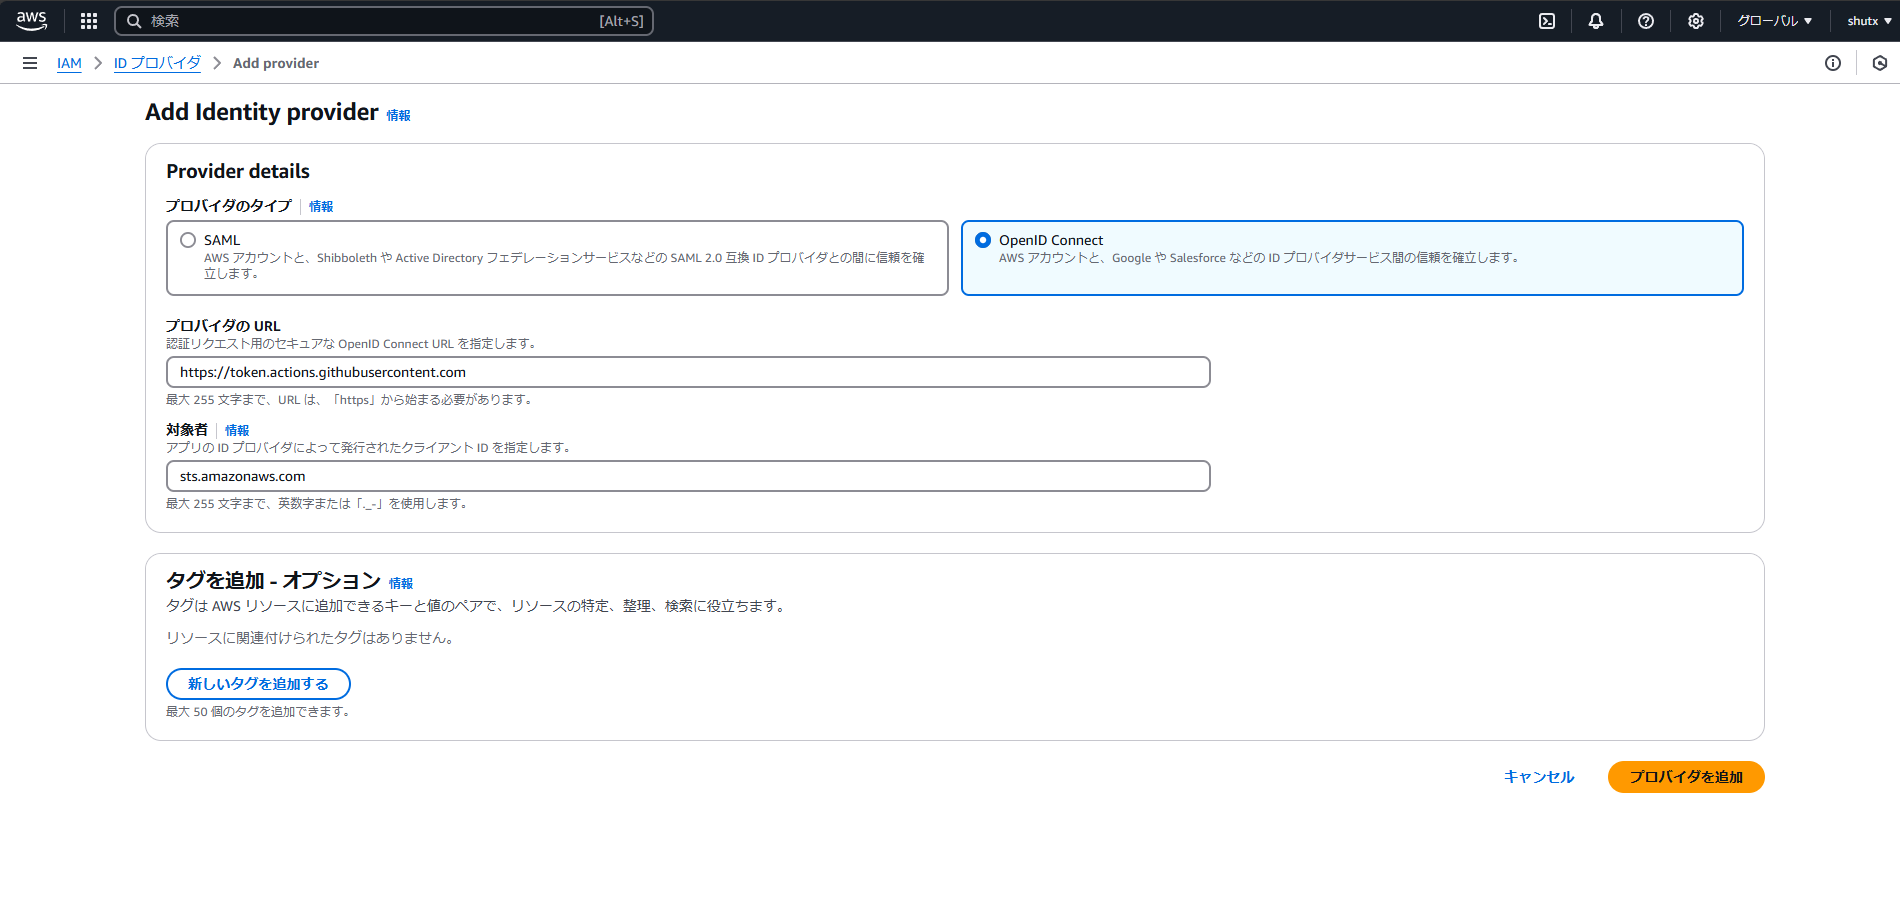Image resolution: width=1900 pixels, height=923 pixels.
Task: Go to the ID プロバイダ breadcrumb link
Action: (157, 63)
